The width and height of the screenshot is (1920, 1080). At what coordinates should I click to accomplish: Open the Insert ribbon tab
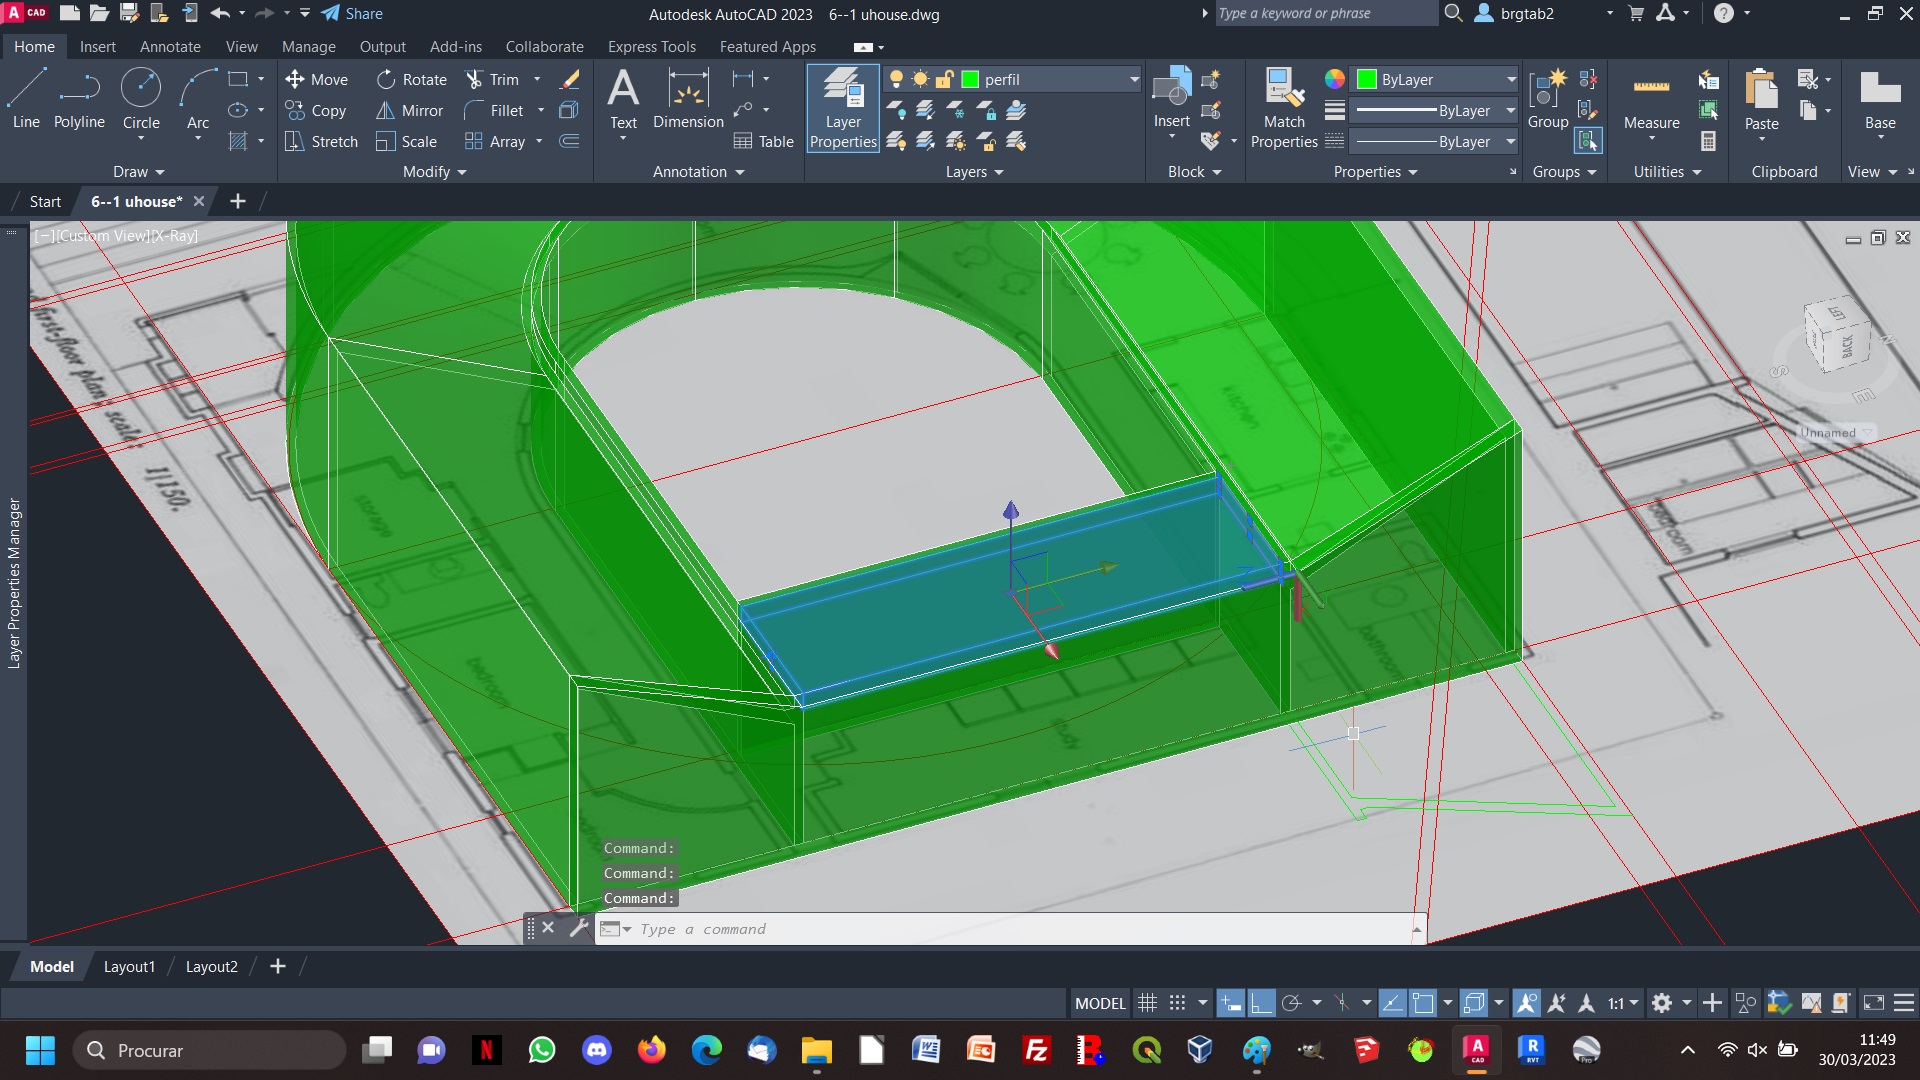(97, 46)
